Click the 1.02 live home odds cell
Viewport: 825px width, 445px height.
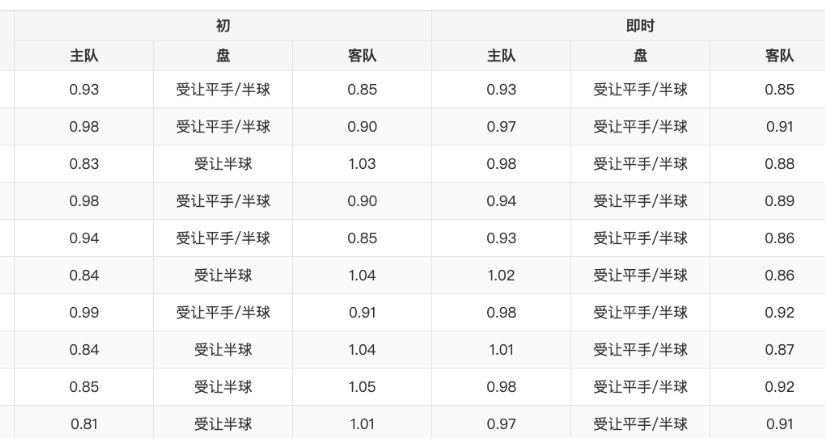tap(501, 275)
